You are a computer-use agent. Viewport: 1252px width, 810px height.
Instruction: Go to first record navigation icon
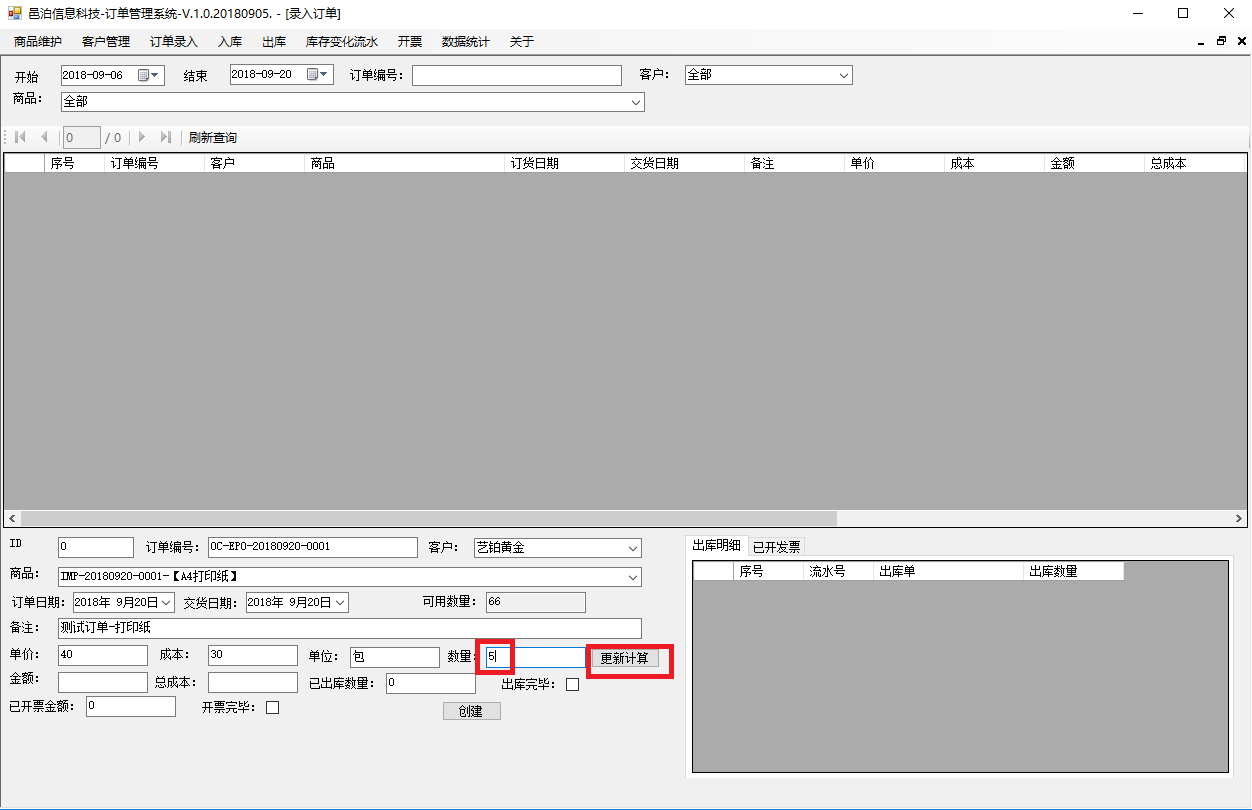coord(20,137)
